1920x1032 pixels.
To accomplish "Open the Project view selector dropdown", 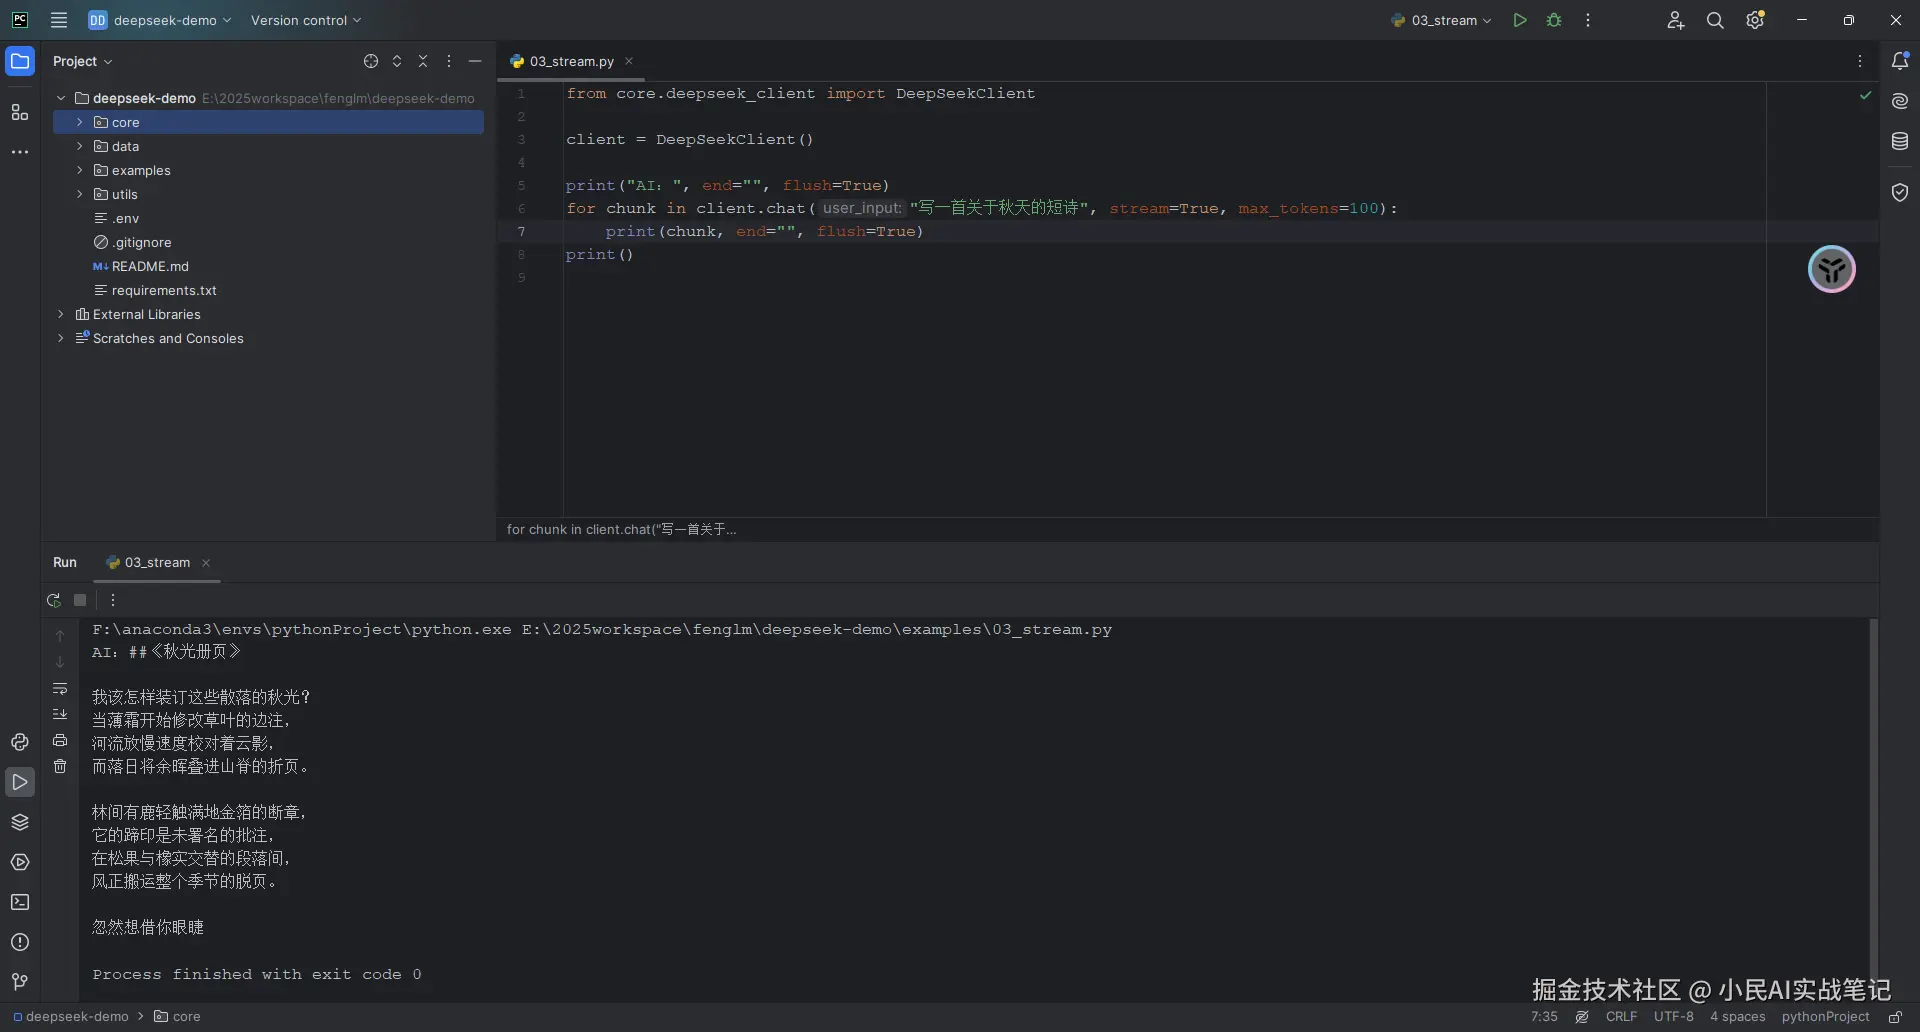I will pos(83,61).
